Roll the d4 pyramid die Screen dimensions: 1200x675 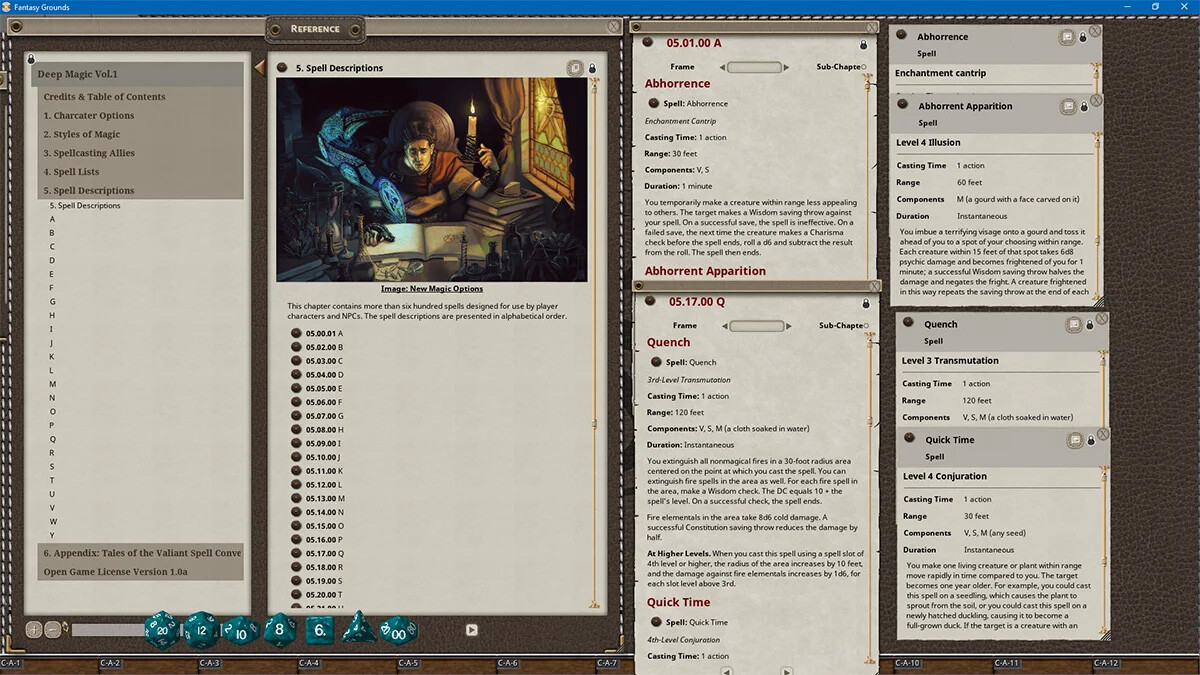tap(359, 630)
